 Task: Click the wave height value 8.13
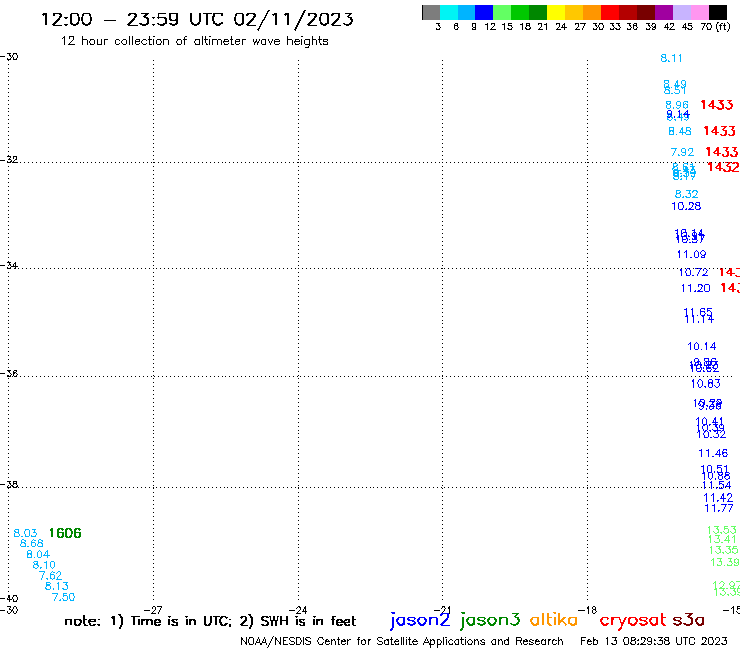click(57, 586)
